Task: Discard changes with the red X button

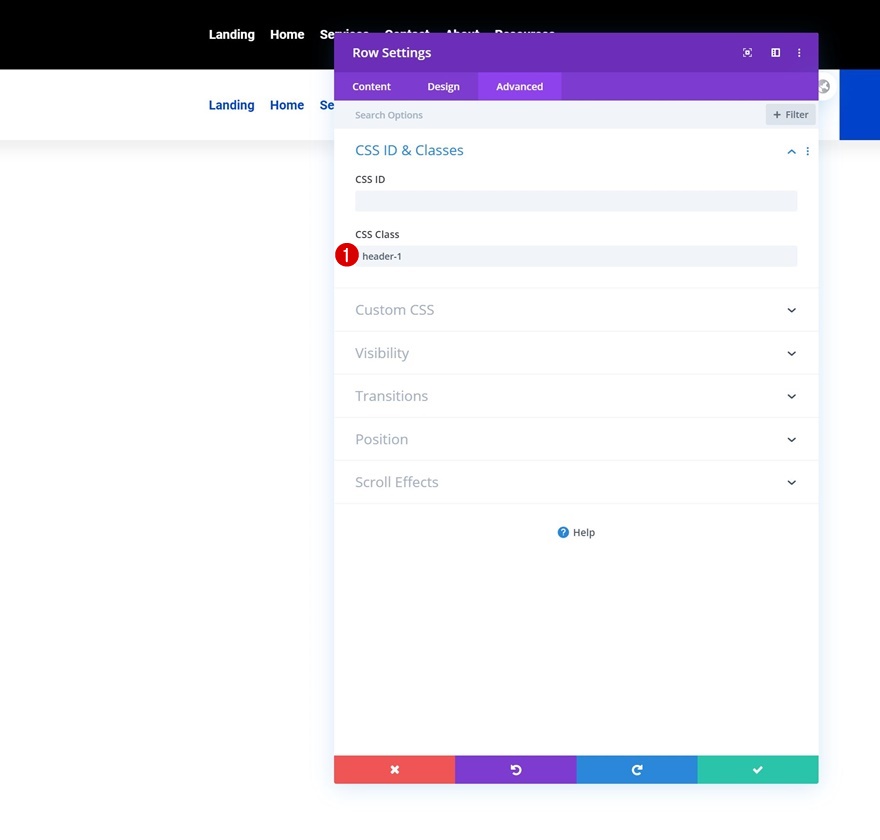Action: pyautogui.click(x=394, y=770)
